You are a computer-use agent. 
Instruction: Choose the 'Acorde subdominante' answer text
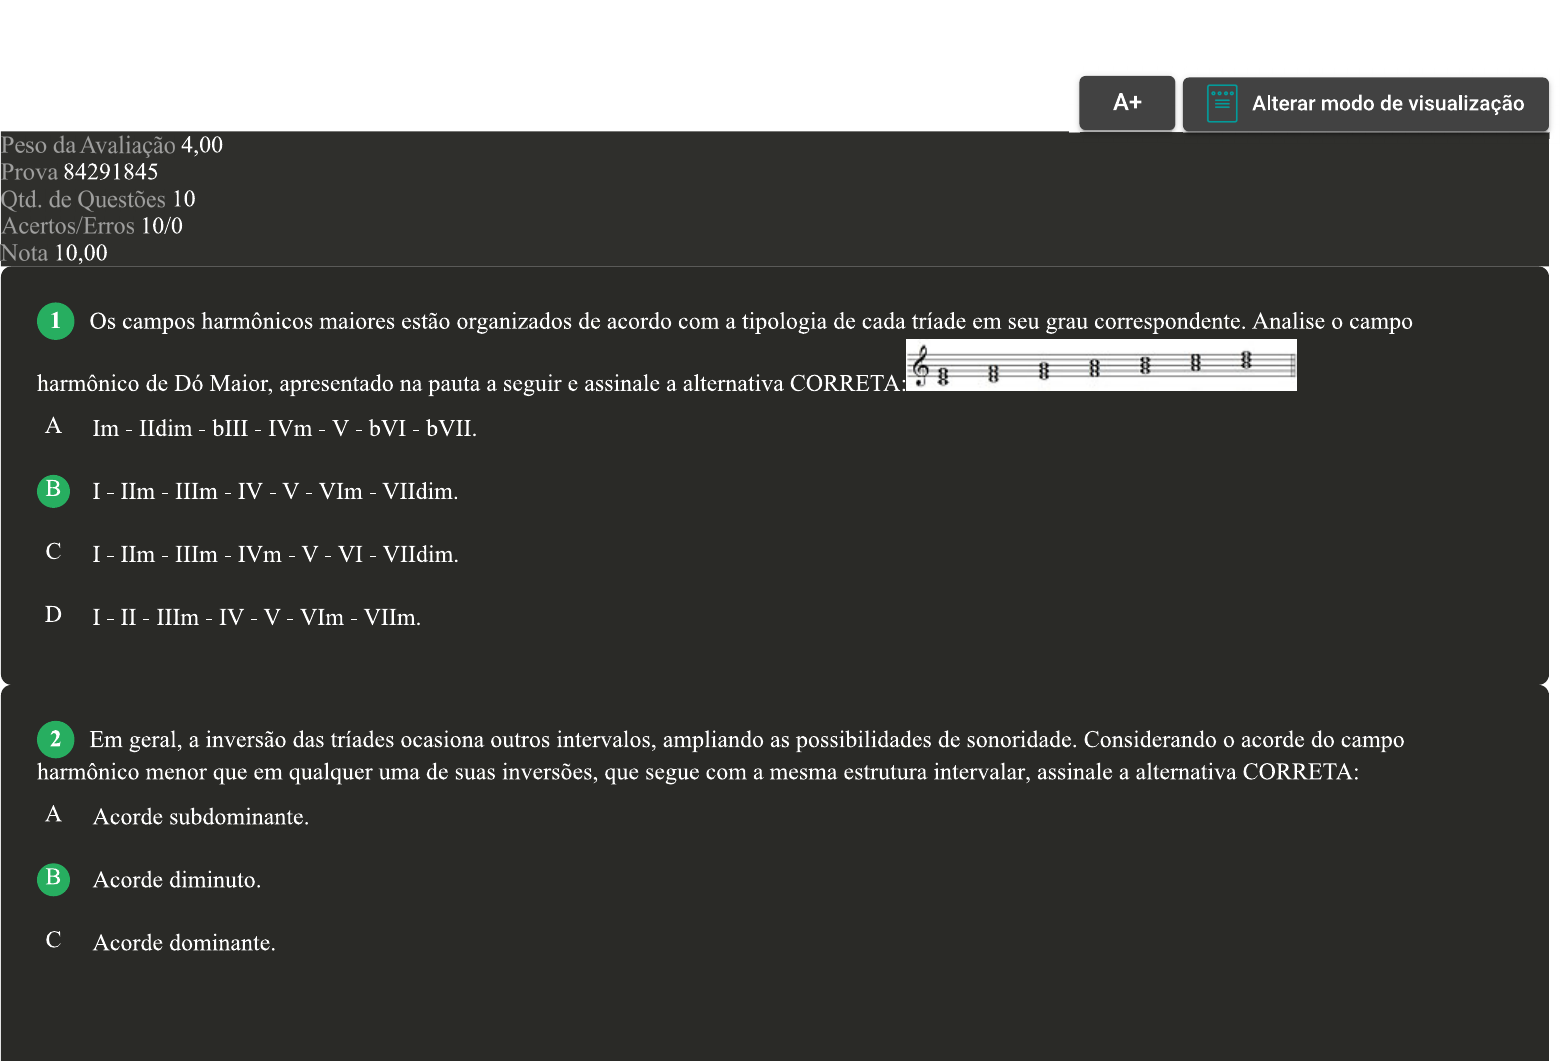click(200, 817)
